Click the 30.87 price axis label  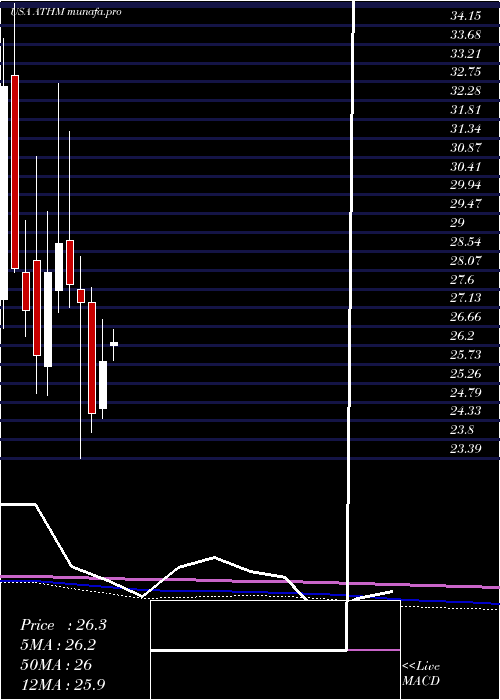[466, 148]
